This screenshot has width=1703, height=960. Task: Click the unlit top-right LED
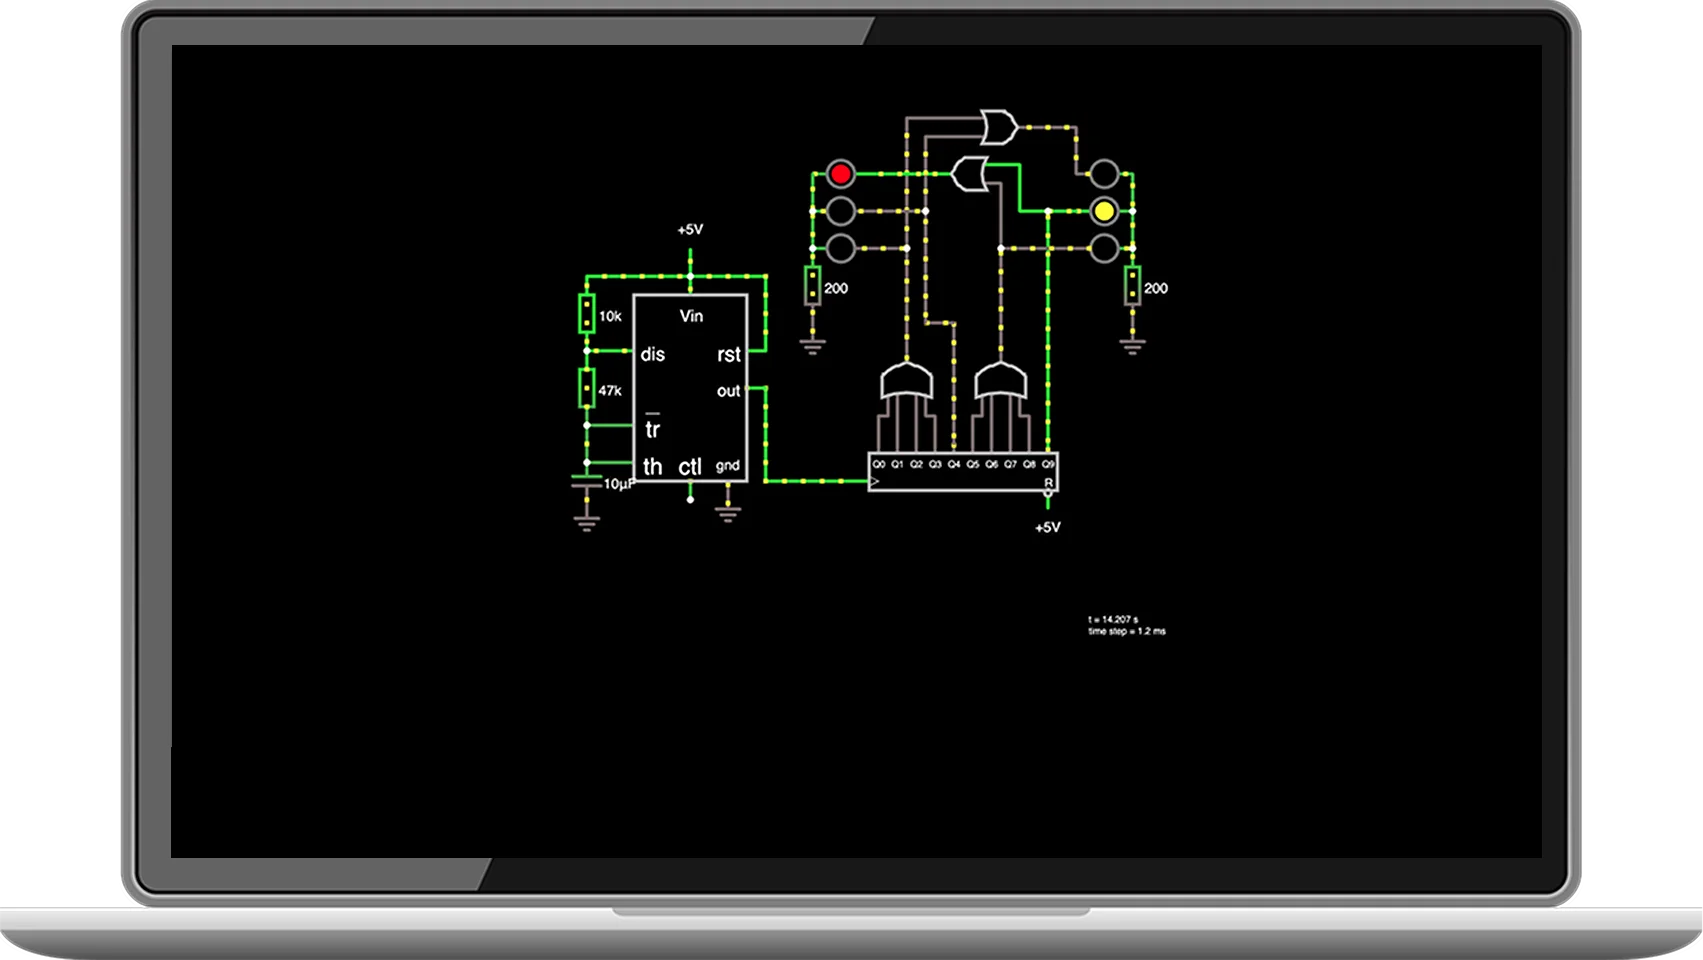coord(1104,174)
